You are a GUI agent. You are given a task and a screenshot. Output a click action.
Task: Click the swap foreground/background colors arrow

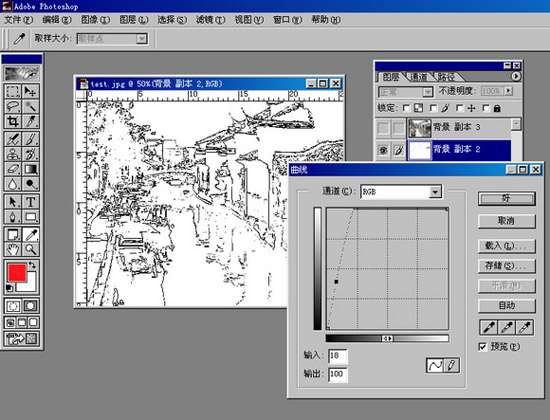point(32,265)
